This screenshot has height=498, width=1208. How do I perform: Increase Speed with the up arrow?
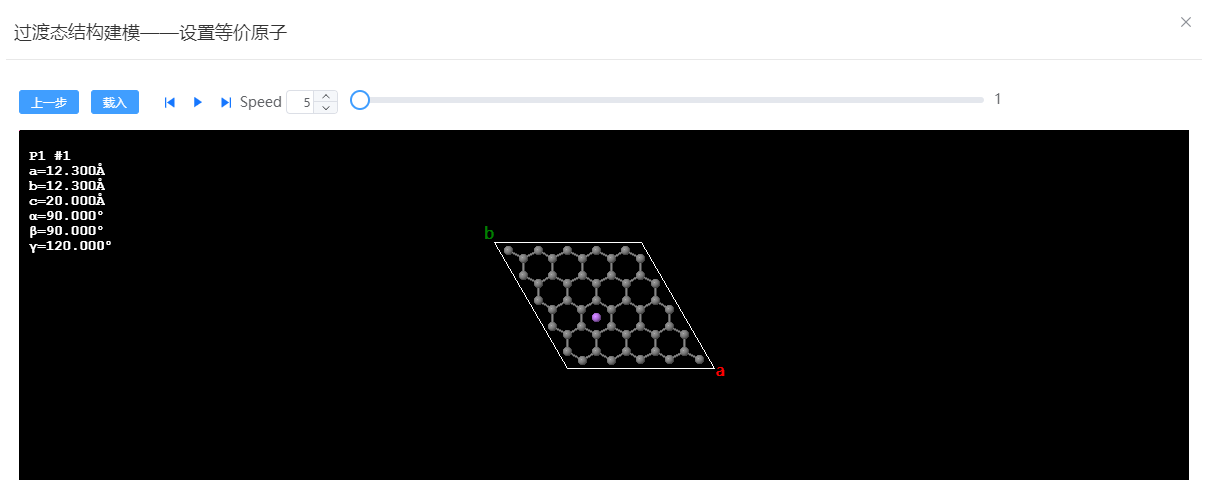pyautogui.click(x=326, y=97)
